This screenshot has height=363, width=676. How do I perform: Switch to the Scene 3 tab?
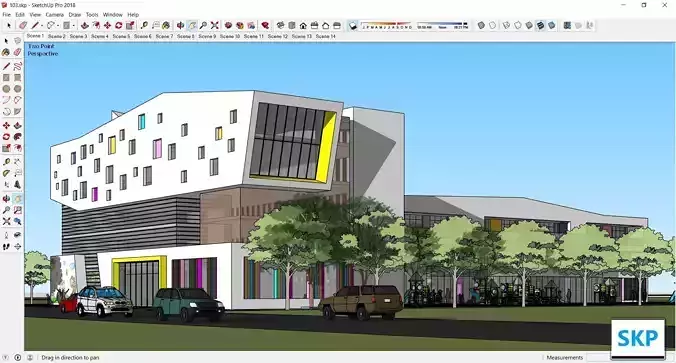(78, 36)
